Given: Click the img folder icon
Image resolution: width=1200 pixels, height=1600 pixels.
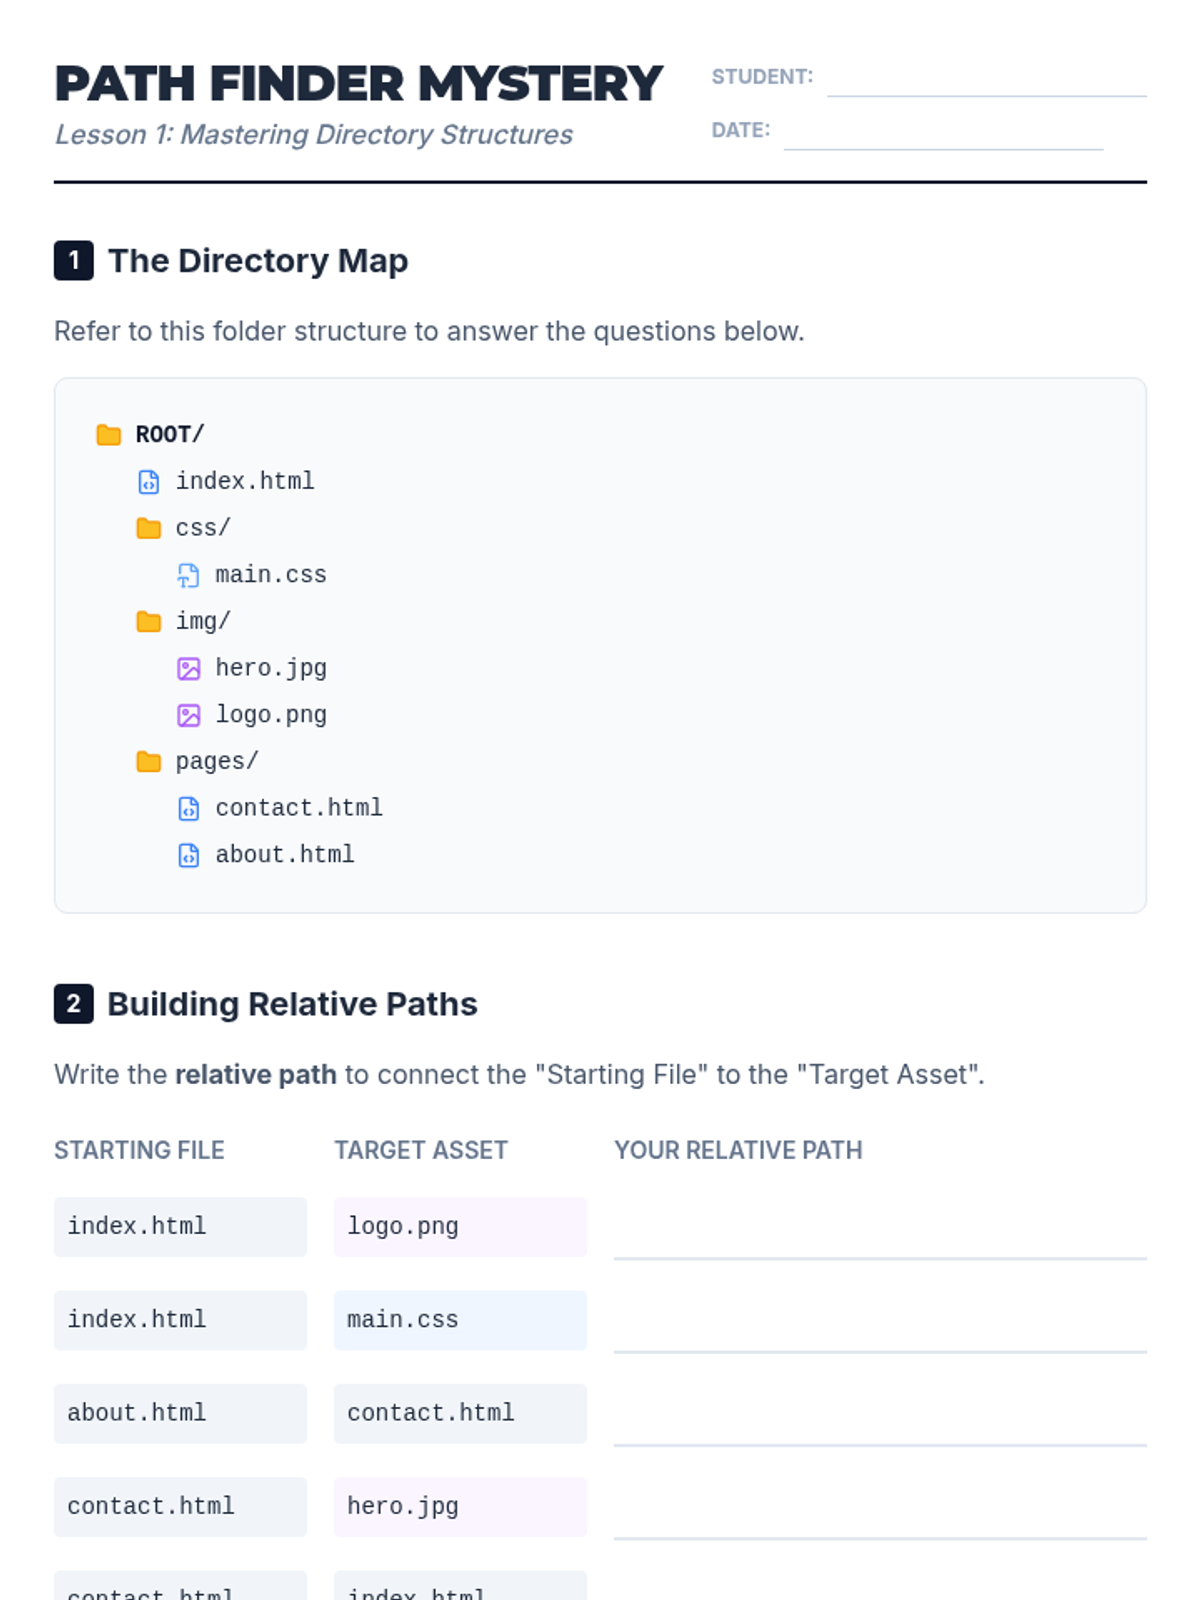Looking at the screenshot, I should click(x=148, y=622).
